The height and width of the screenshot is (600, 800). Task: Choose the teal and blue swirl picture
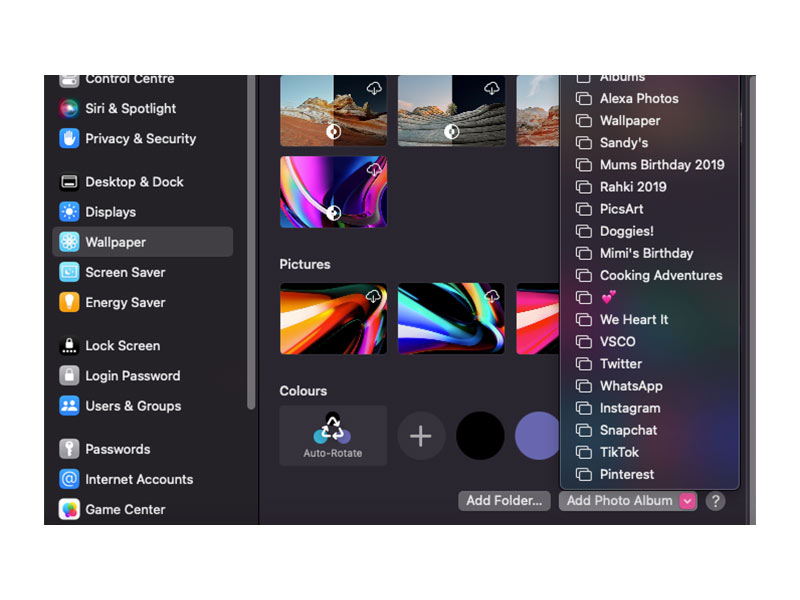(x=452, y=319)
